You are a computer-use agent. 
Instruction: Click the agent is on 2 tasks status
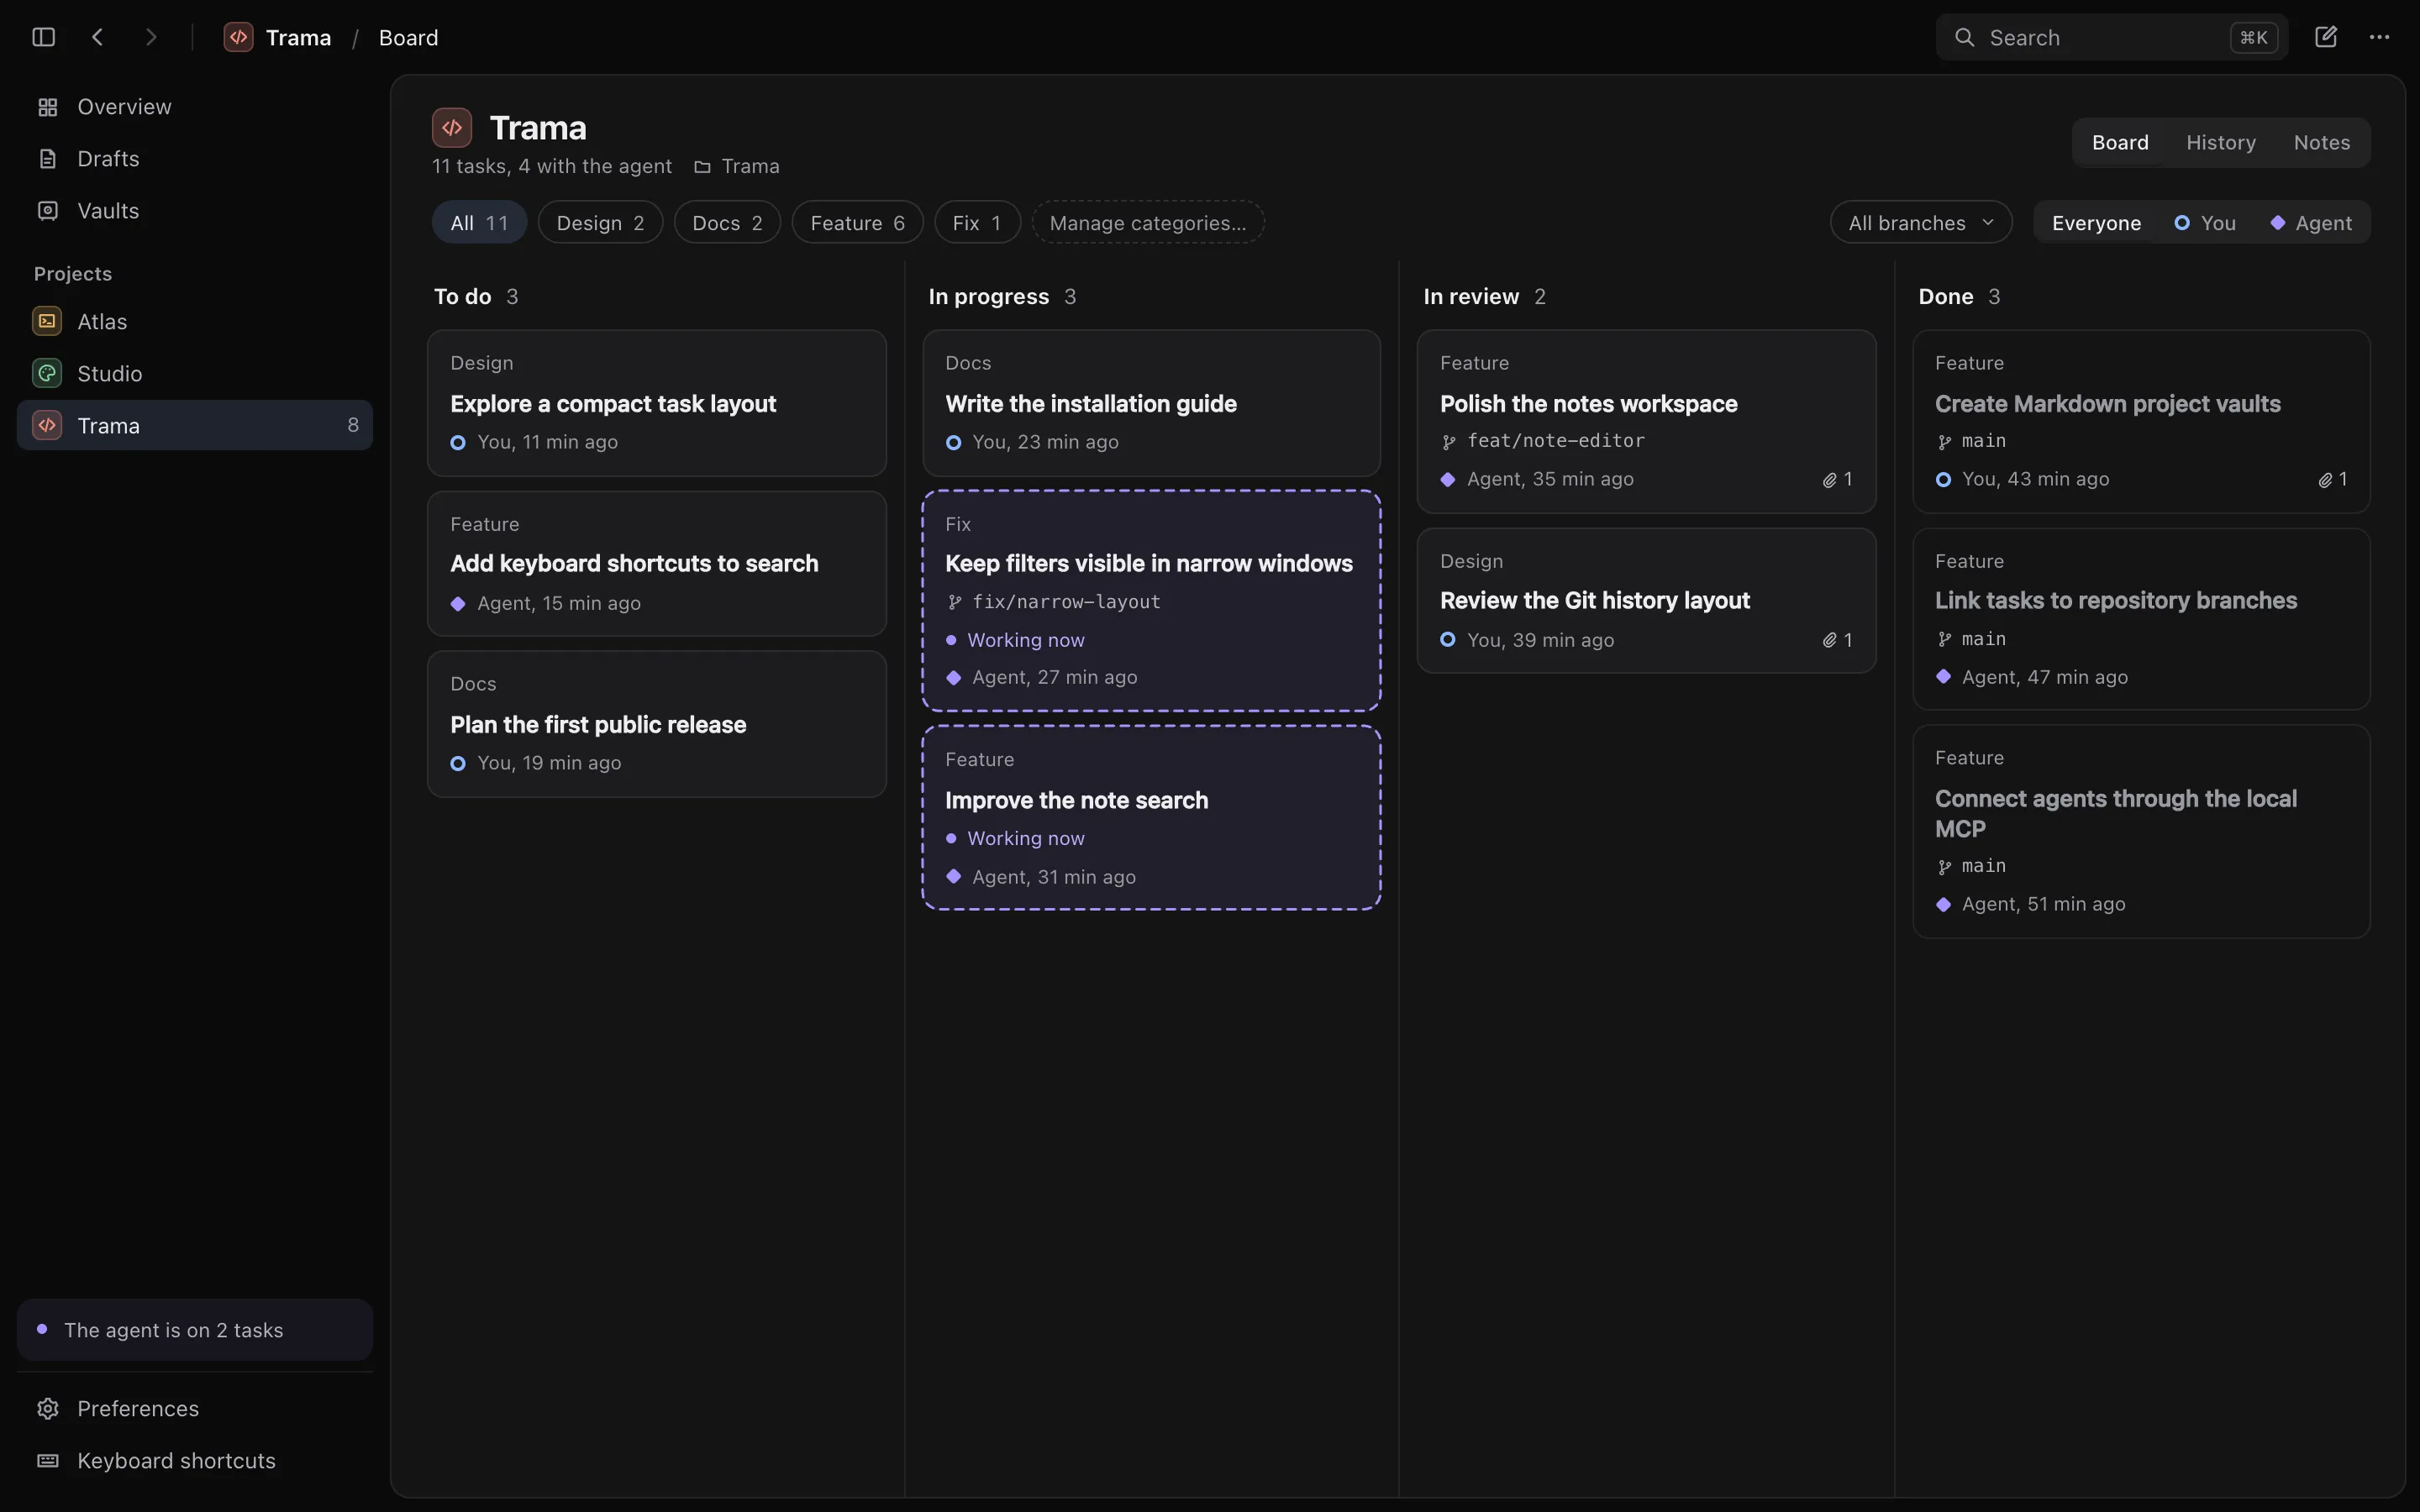coord(195,1329)
